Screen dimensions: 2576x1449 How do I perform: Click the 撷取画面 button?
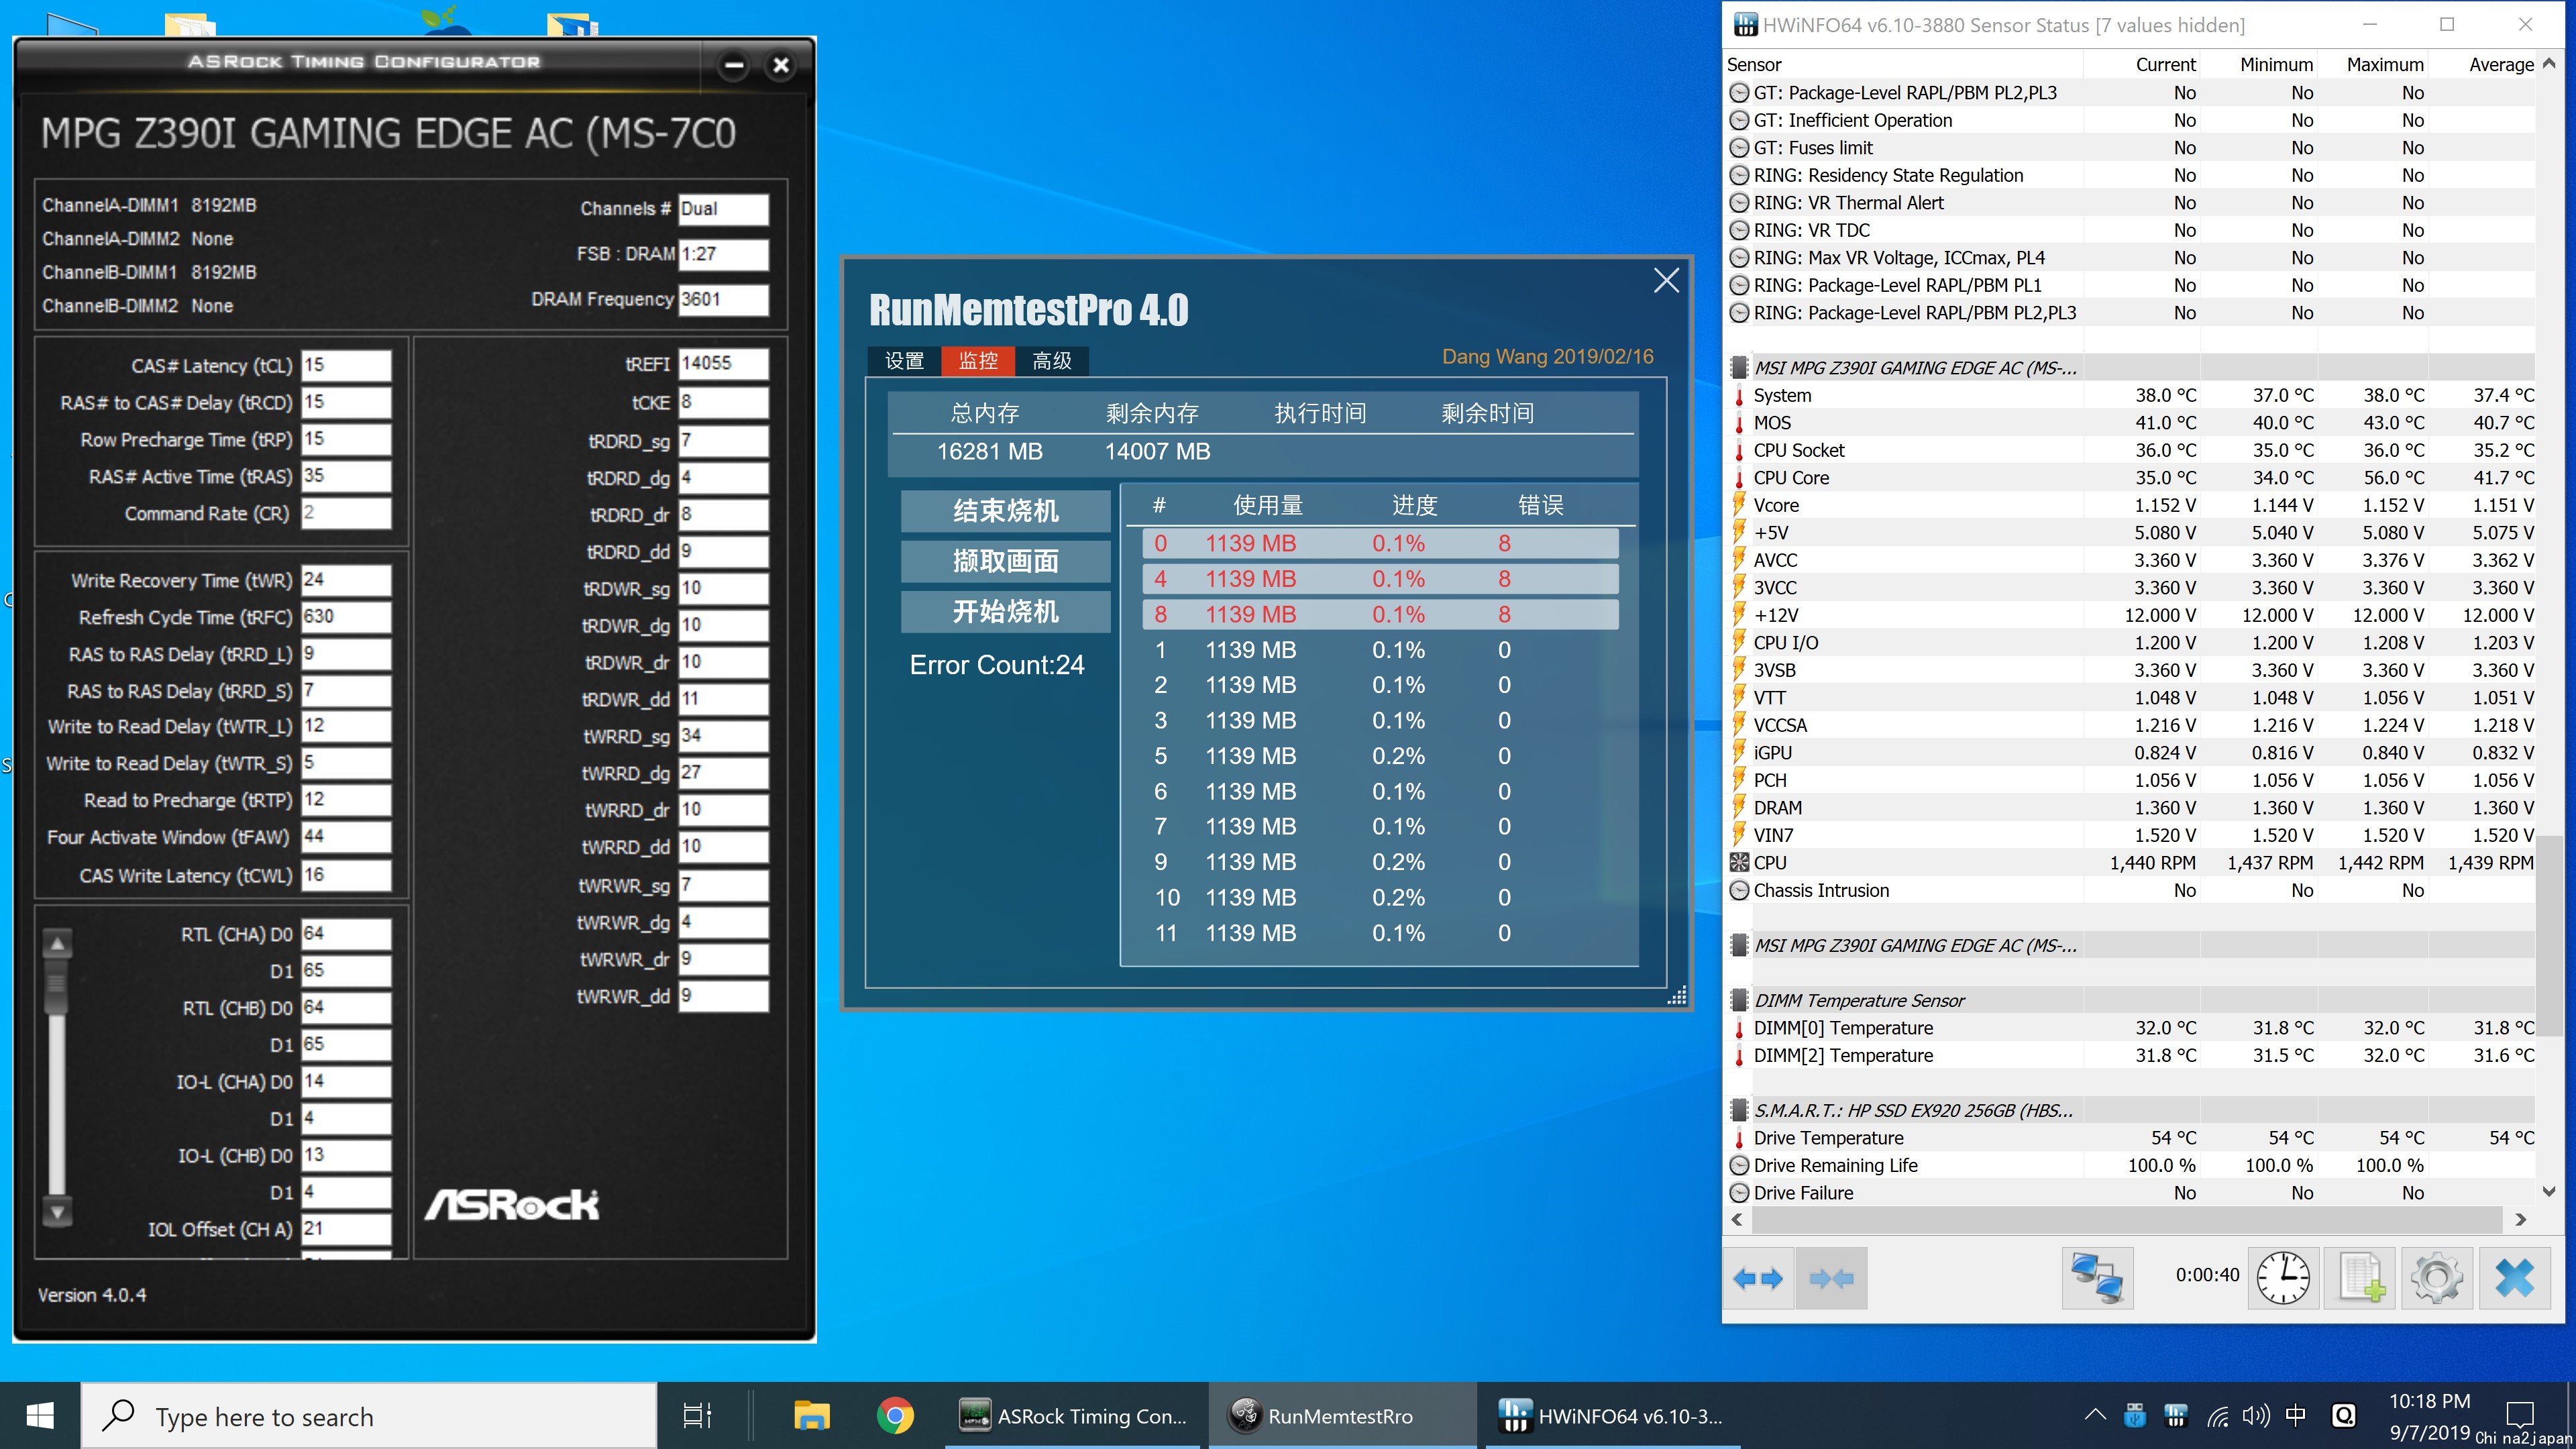[x=1005, y=561]
